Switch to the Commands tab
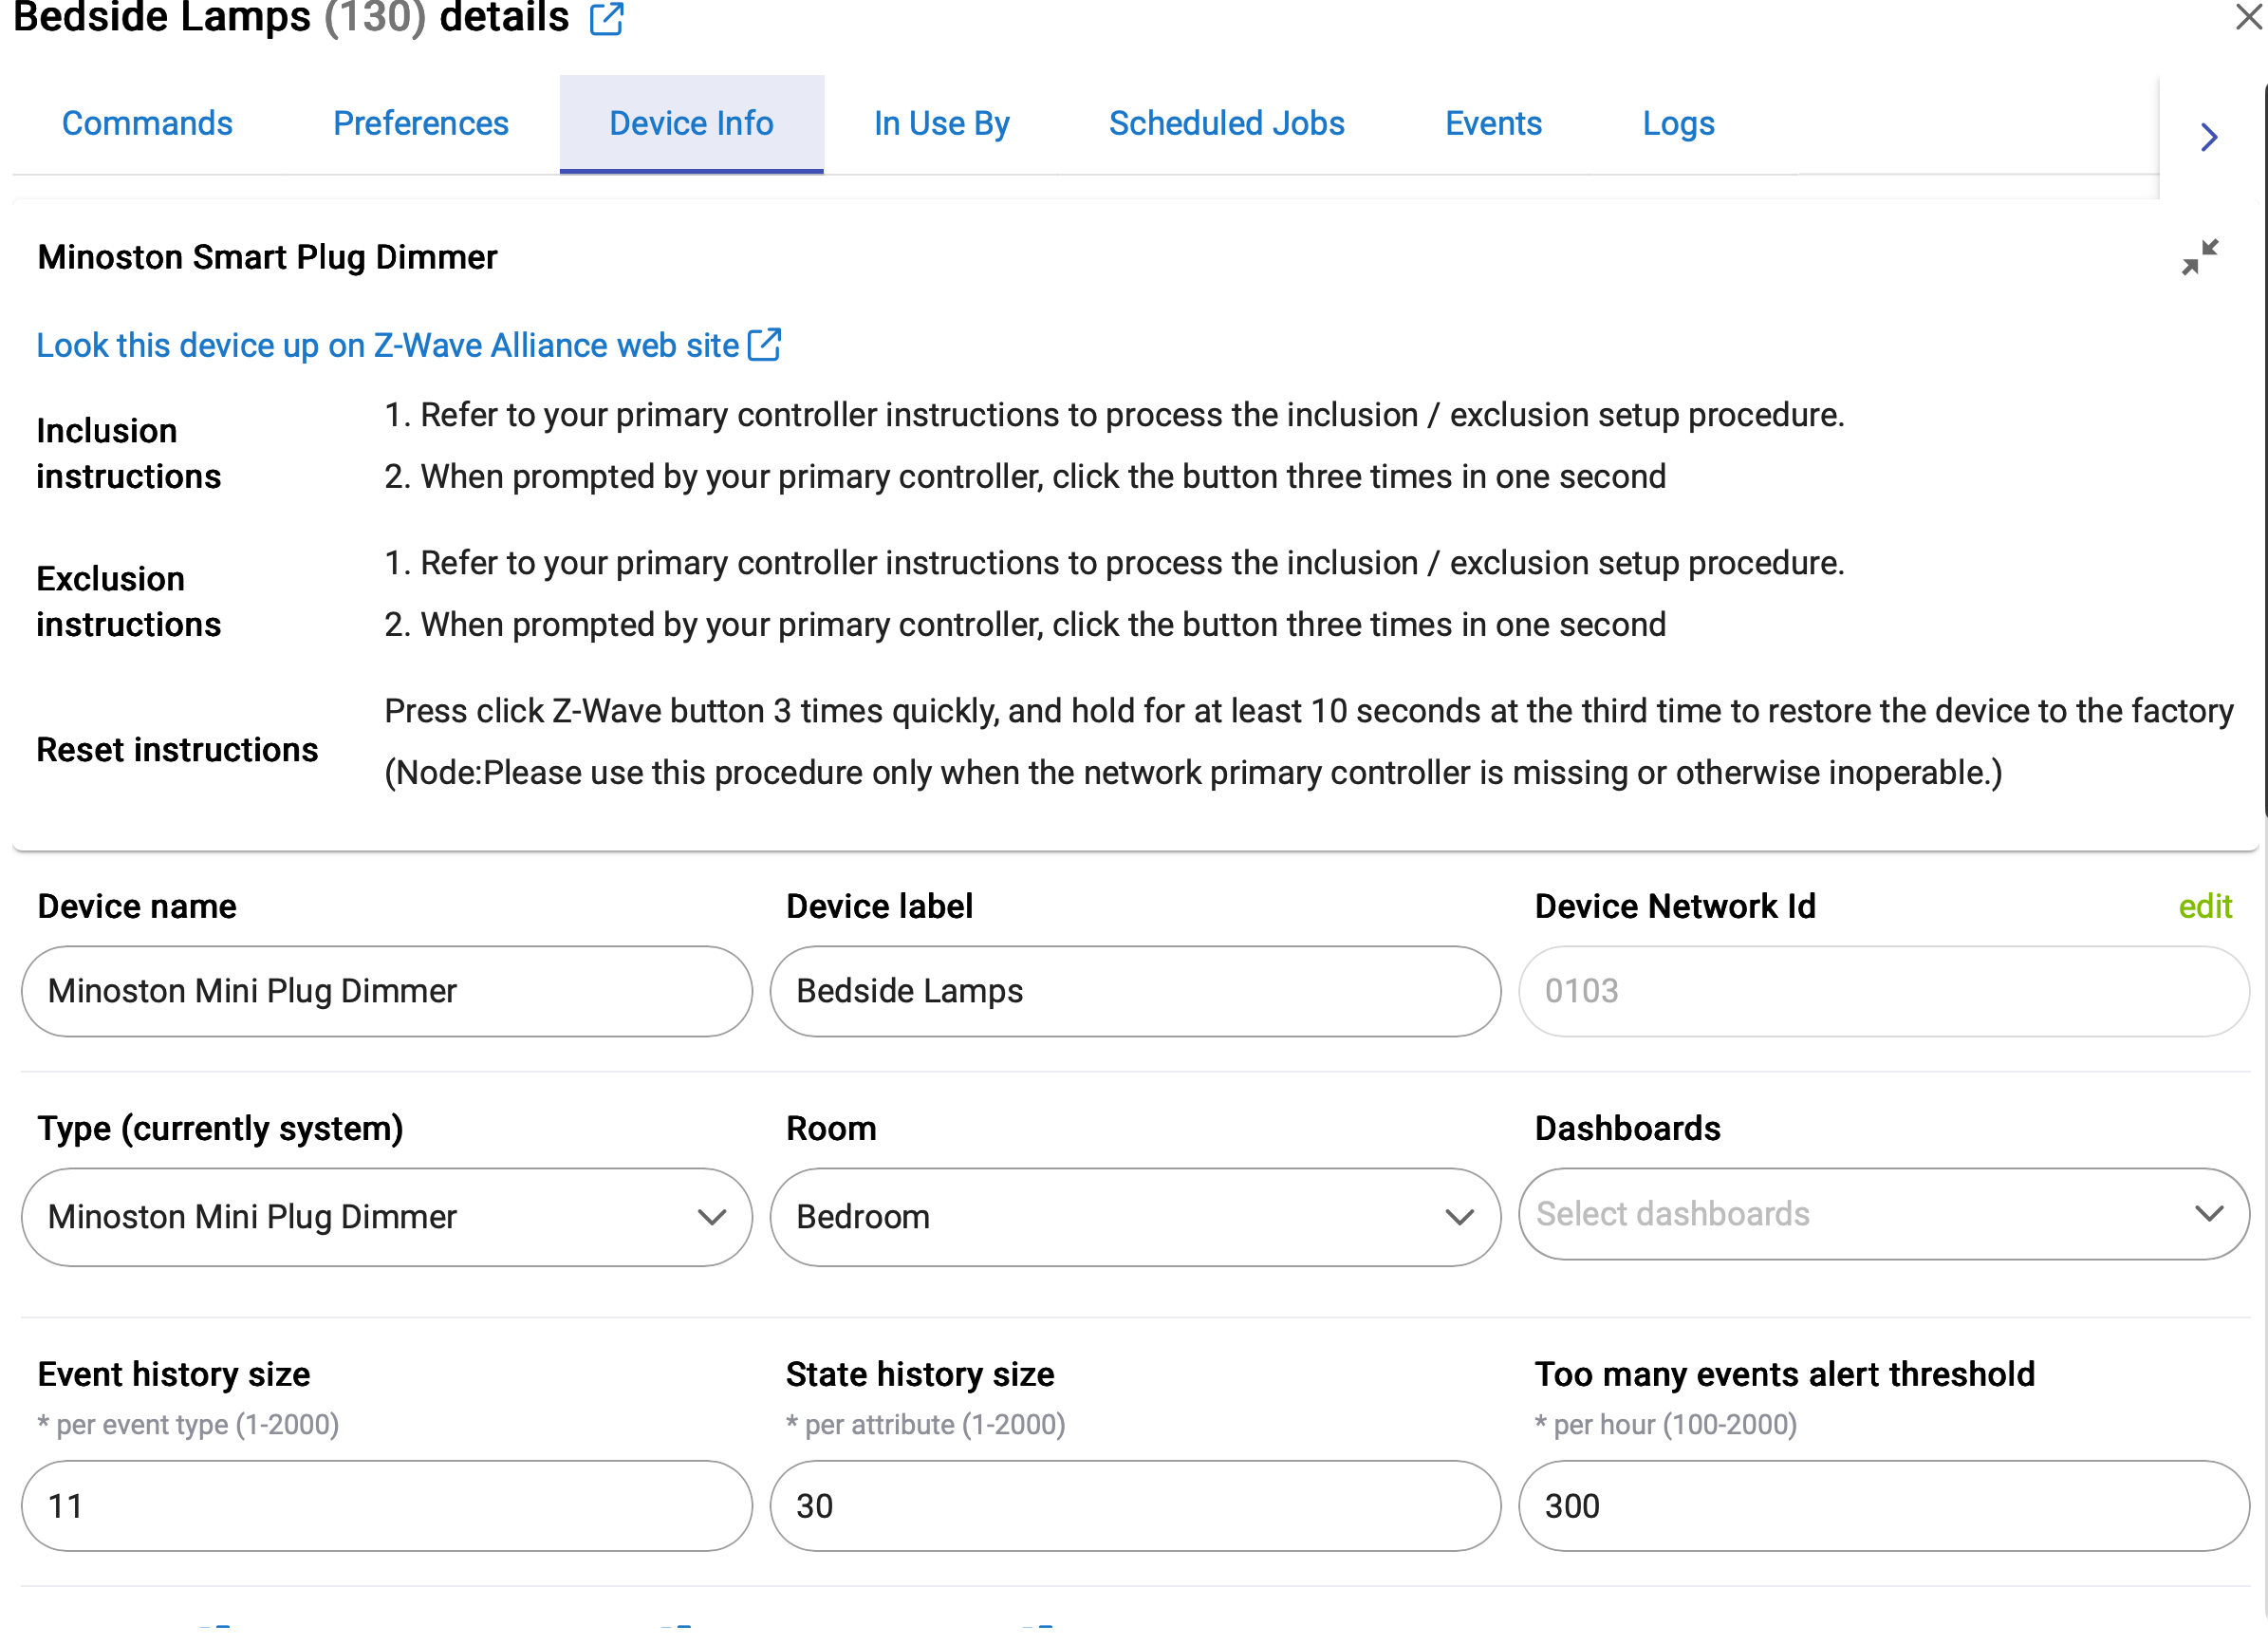This screenshot has width=2268, height=1644. (147, 124)
